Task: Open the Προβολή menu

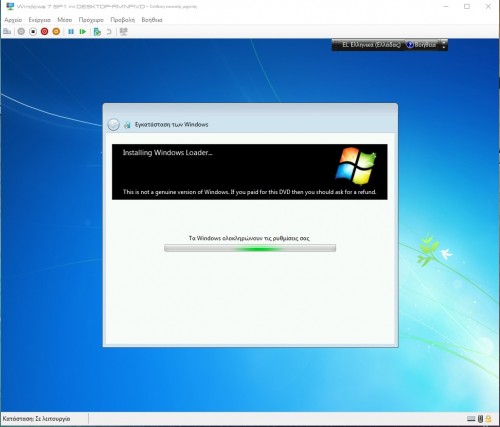Action: tap(122, 20)
